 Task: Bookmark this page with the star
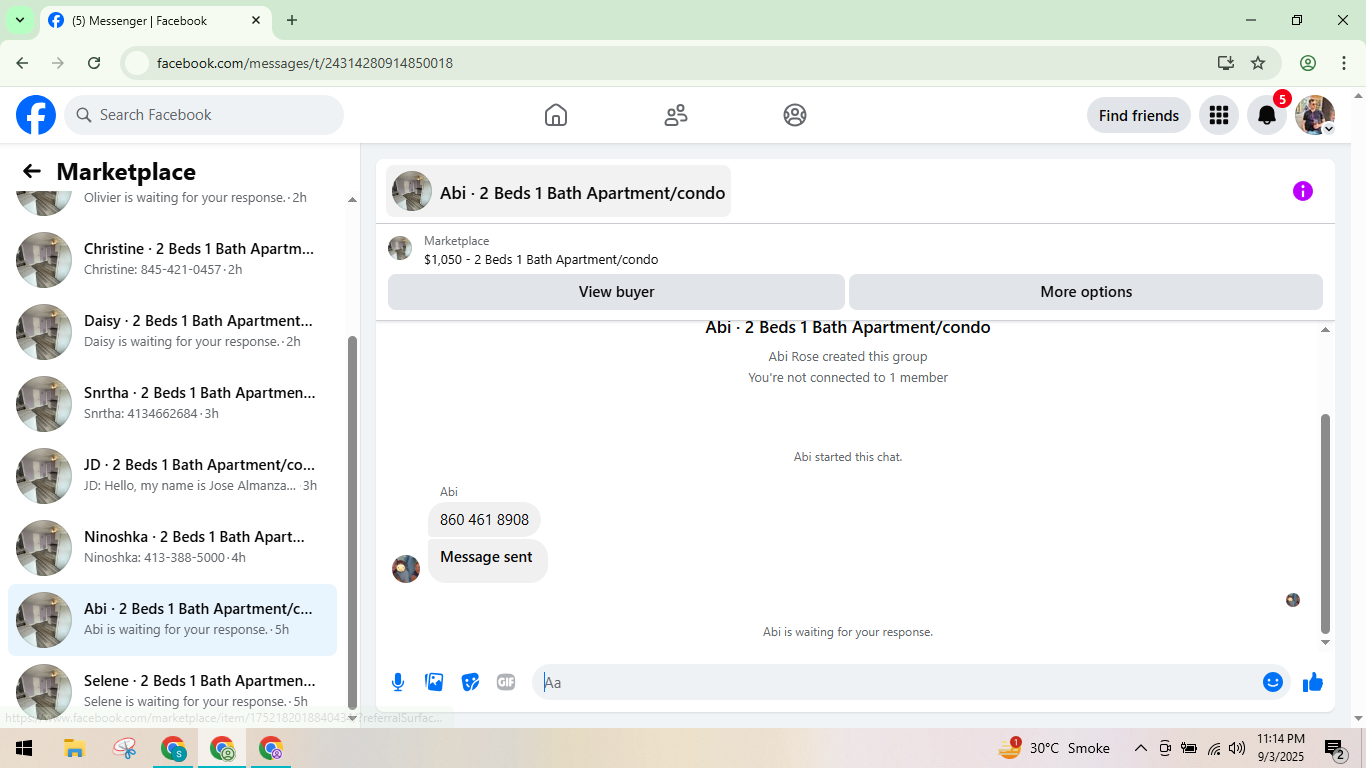(1258, 63)
